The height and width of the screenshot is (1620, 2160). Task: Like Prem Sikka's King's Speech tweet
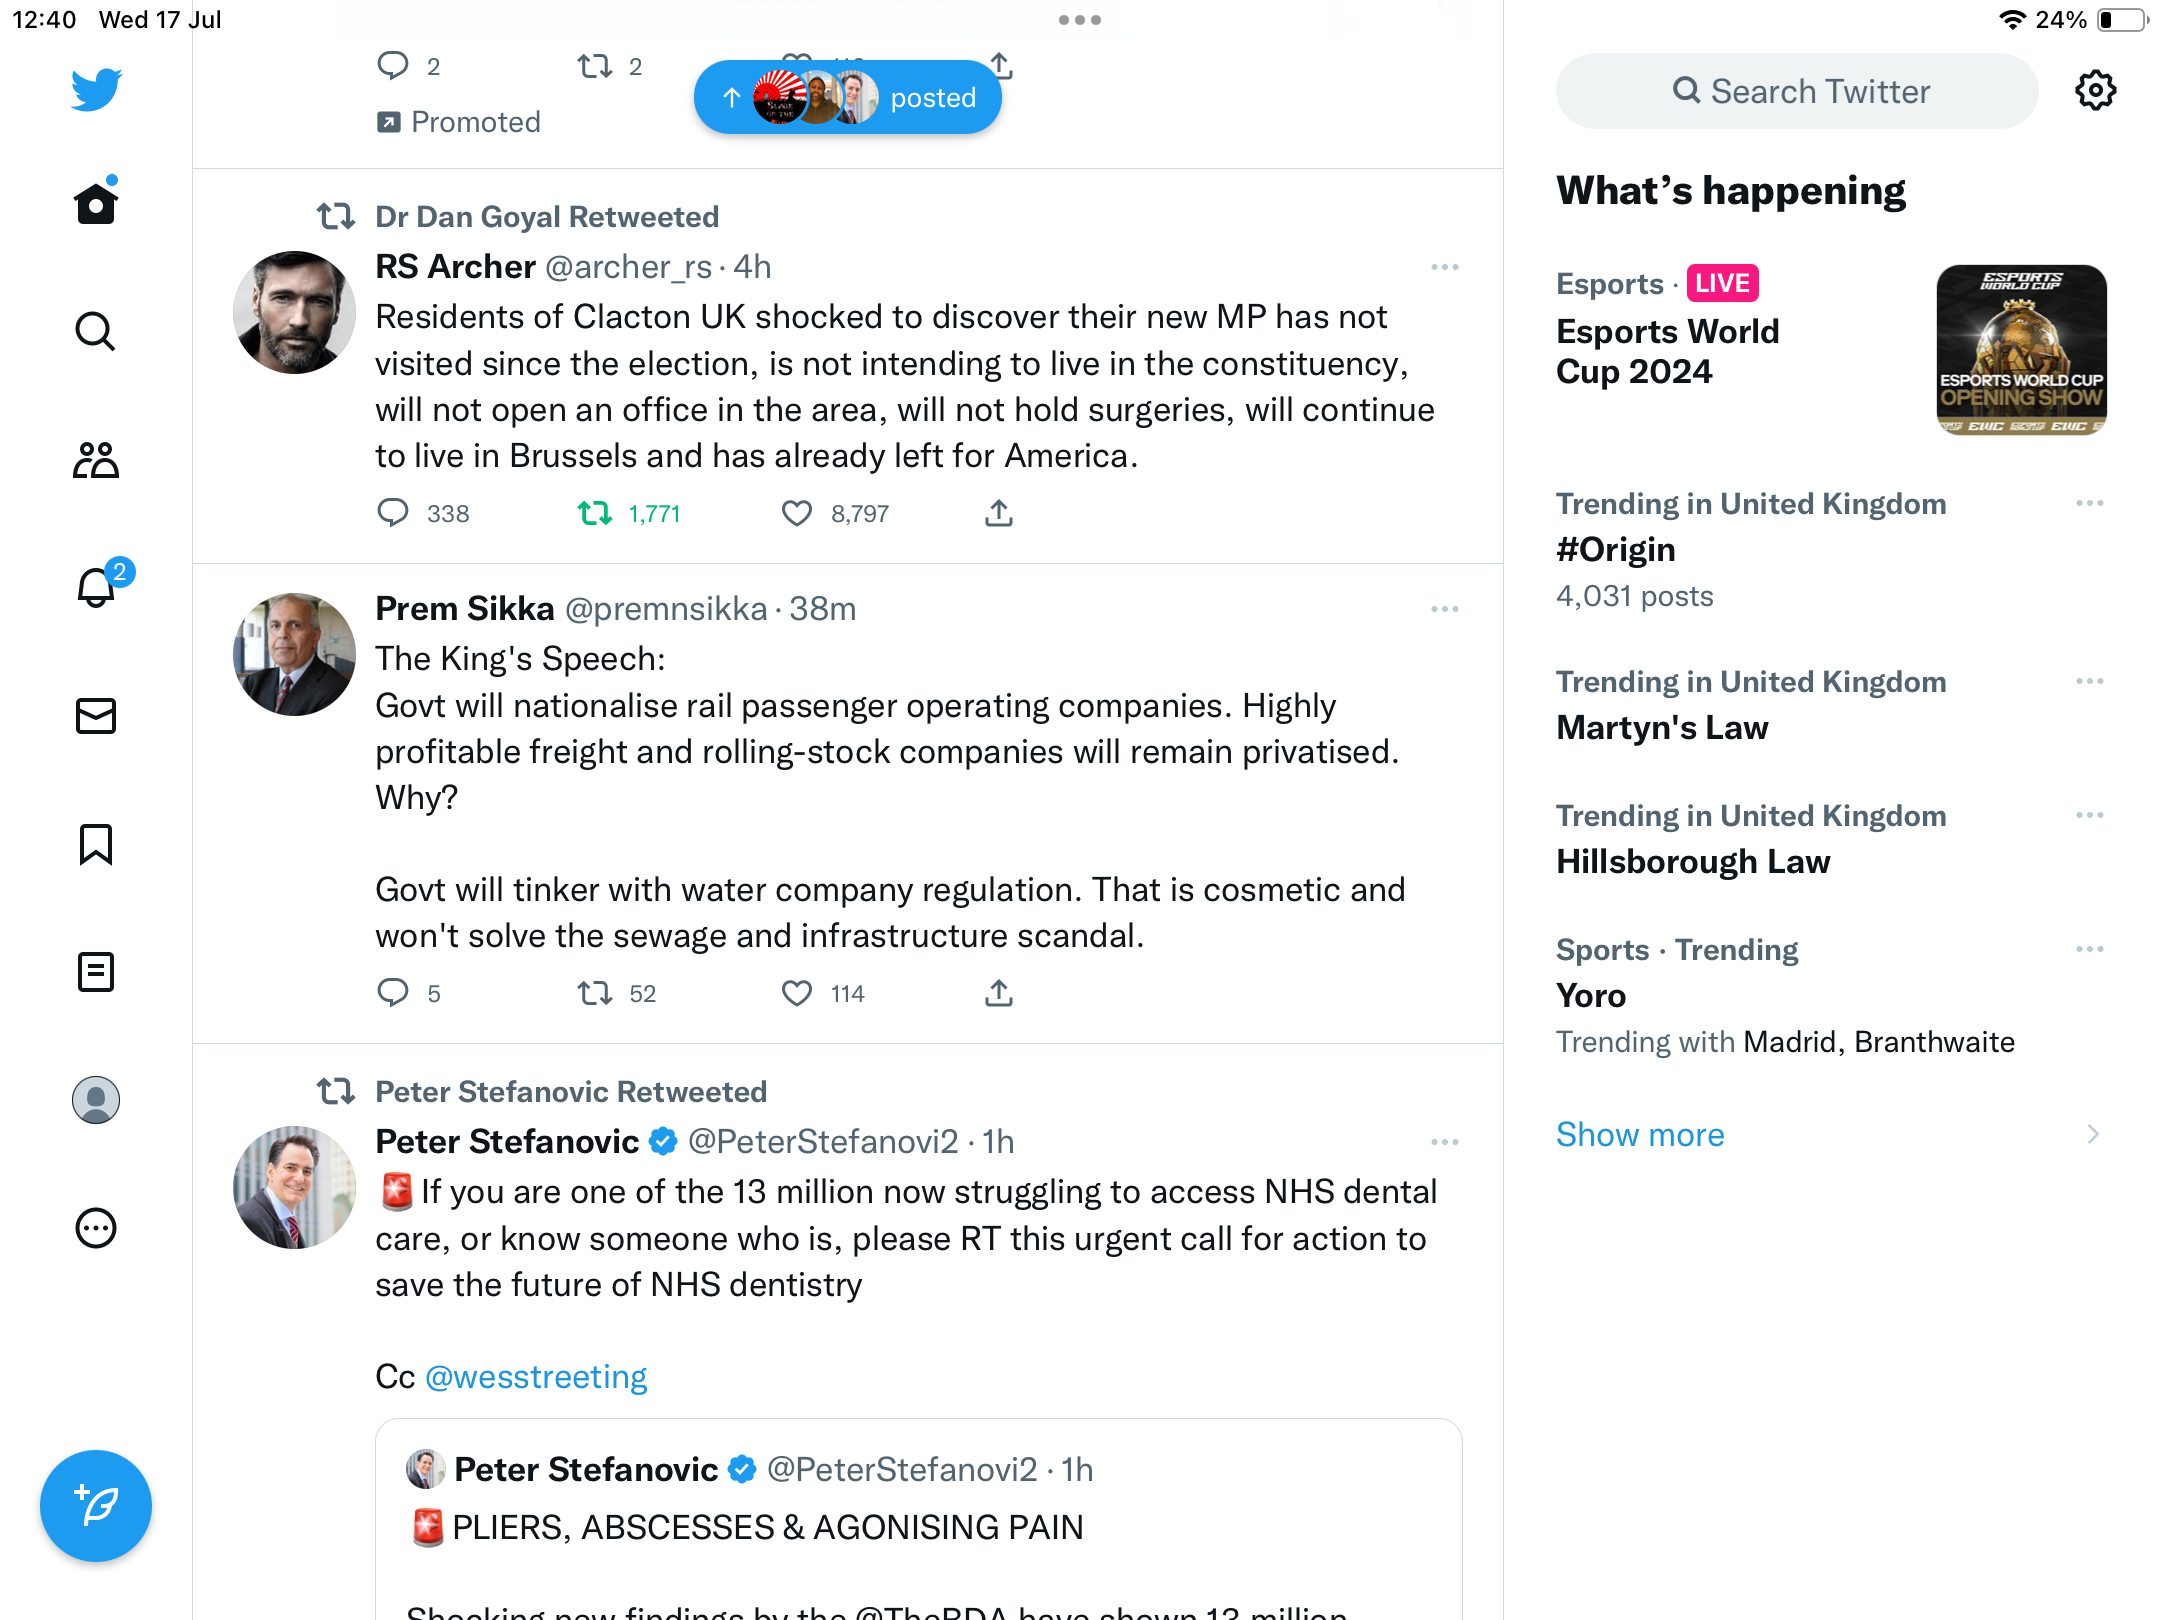797,993
